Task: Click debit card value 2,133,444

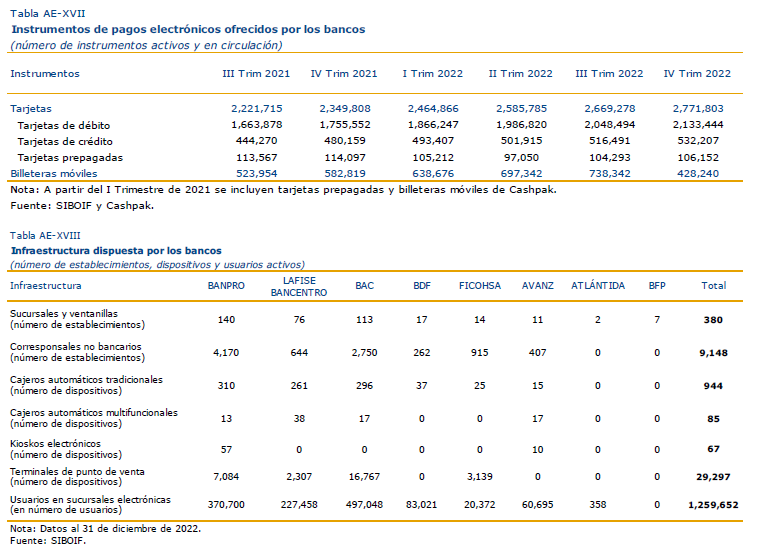Action: pos(698,125)
